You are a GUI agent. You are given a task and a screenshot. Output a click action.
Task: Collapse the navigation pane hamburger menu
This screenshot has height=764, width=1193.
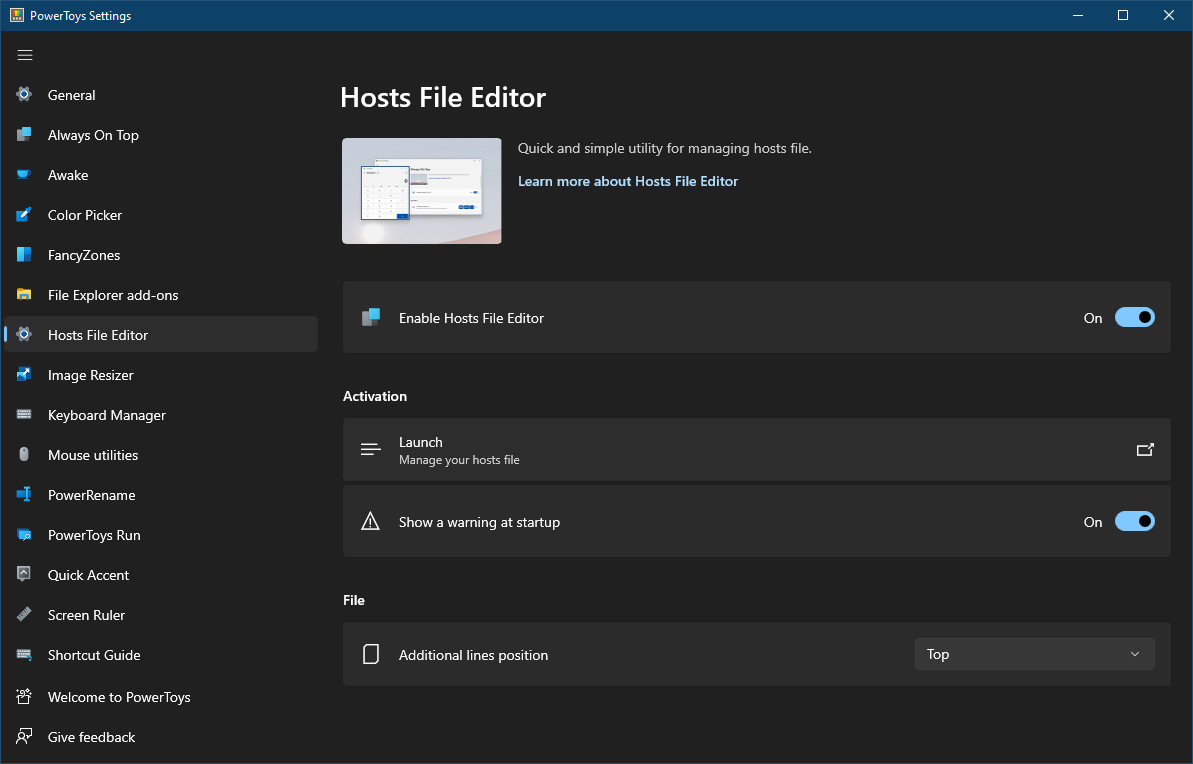pyautogui.click(x=25, y=55)
